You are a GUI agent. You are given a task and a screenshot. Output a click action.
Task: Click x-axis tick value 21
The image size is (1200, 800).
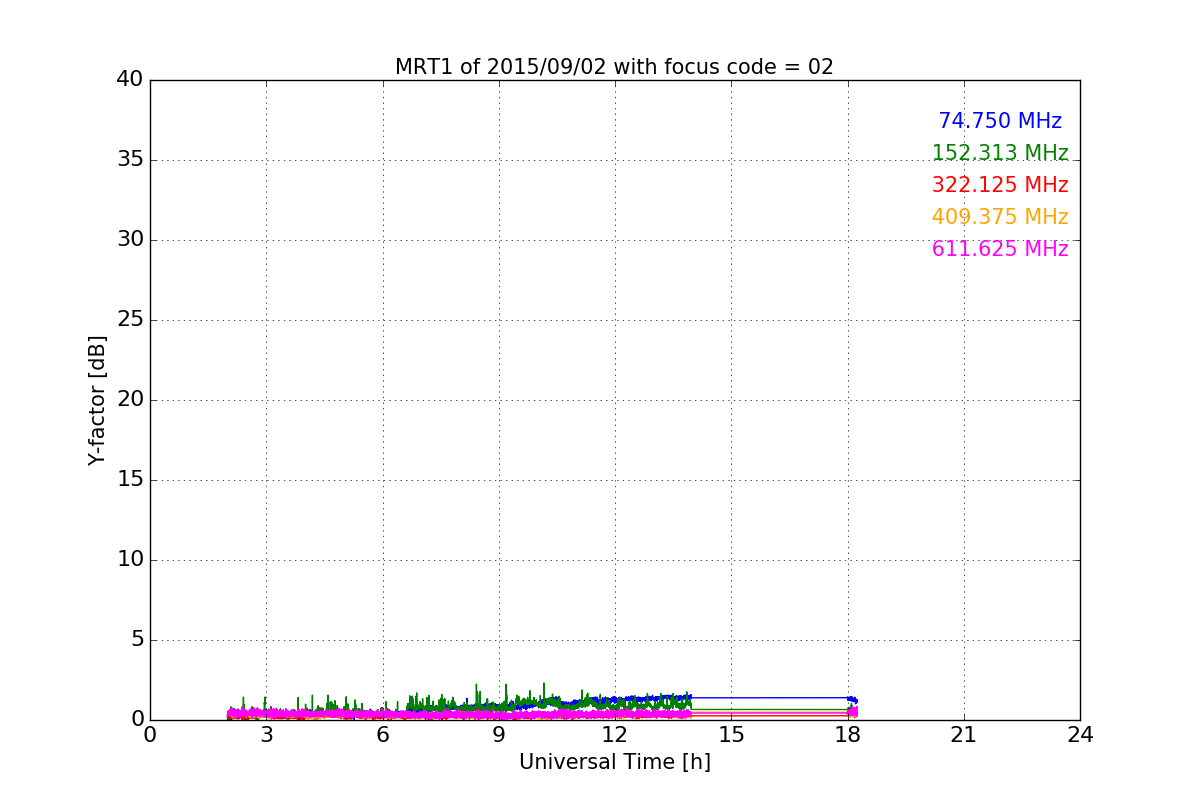pos(964,735)
